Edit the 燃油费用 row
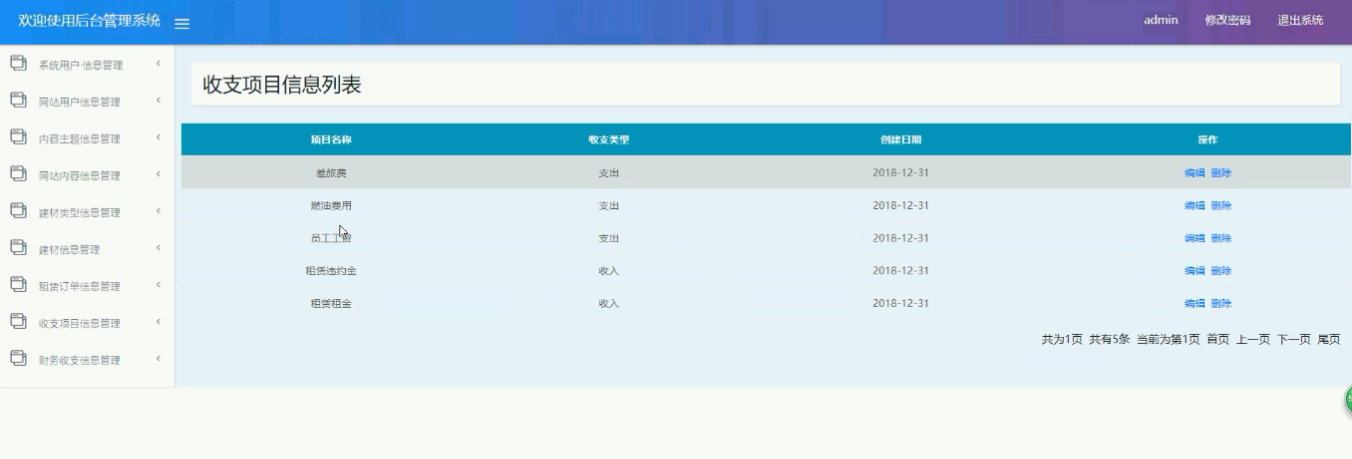The width and height of the screenshot is (1352, 459). (1195, 206)
